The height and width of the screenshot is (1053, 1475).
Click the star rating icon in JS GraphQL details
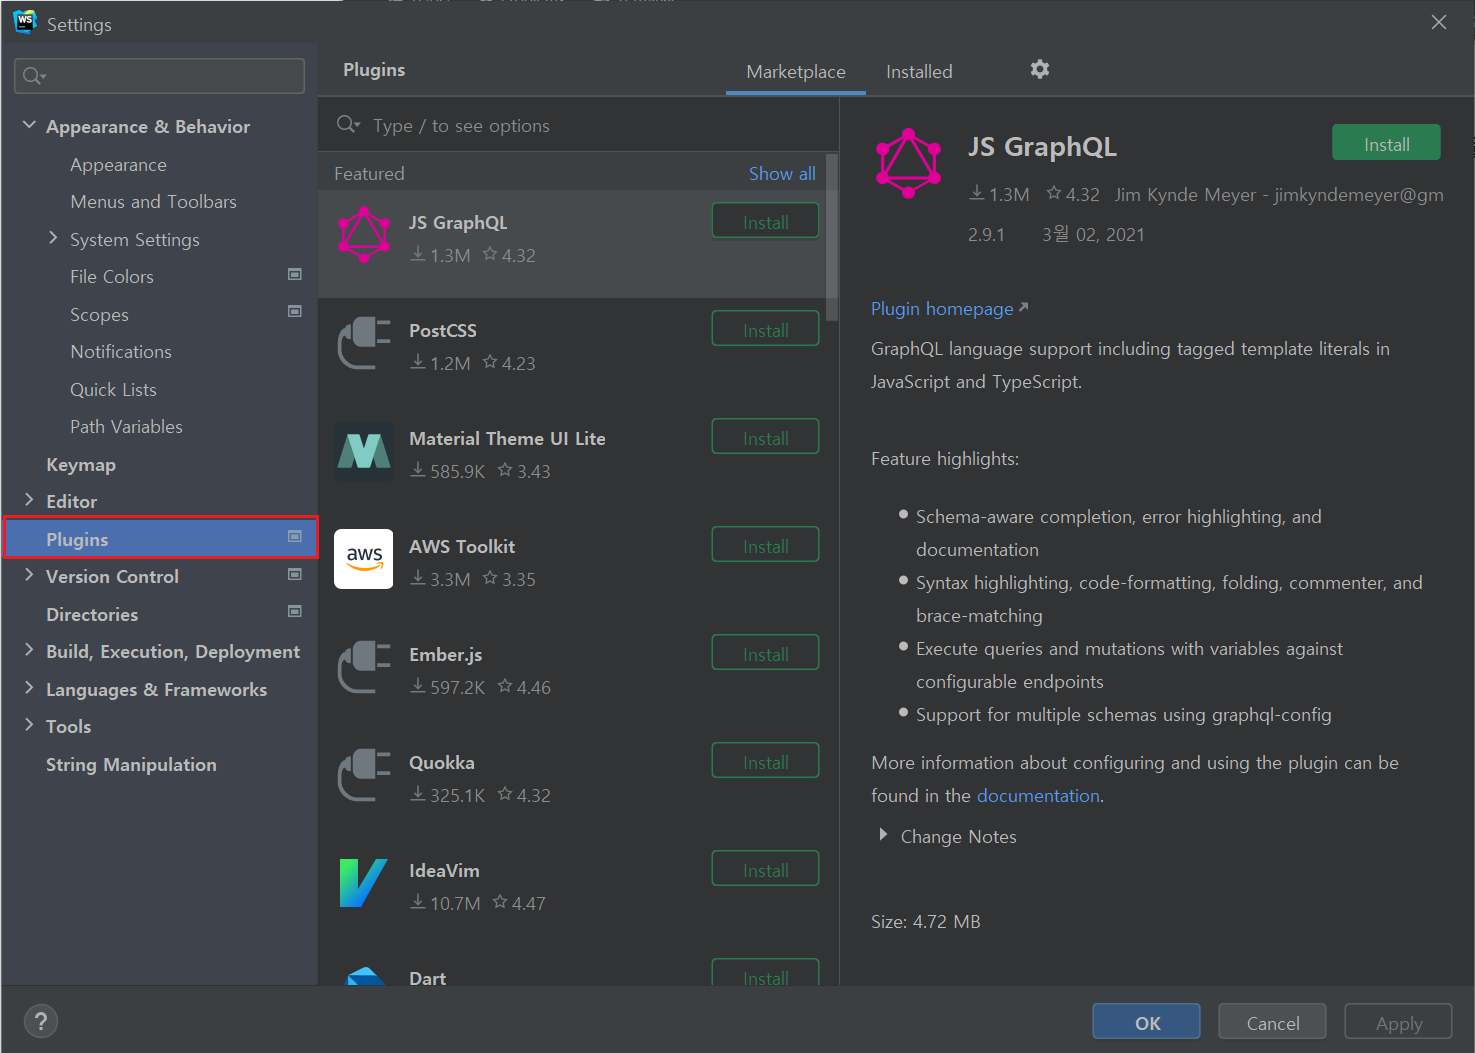(x=1054, y=193)
